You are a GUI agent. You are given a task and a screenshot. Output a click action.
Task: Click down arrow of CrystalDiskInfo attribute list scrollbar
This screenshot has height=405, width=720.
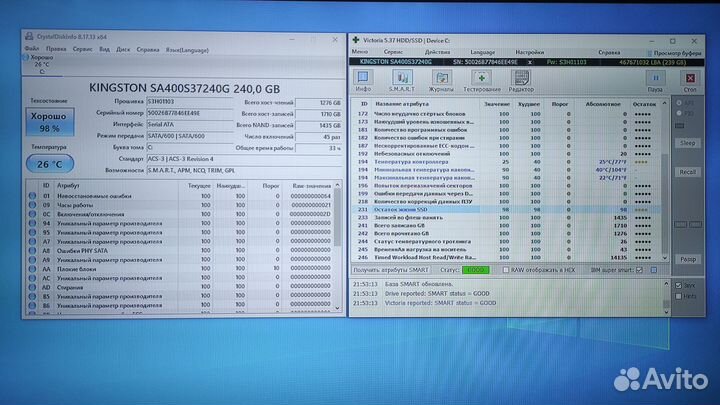click(338, 308)
